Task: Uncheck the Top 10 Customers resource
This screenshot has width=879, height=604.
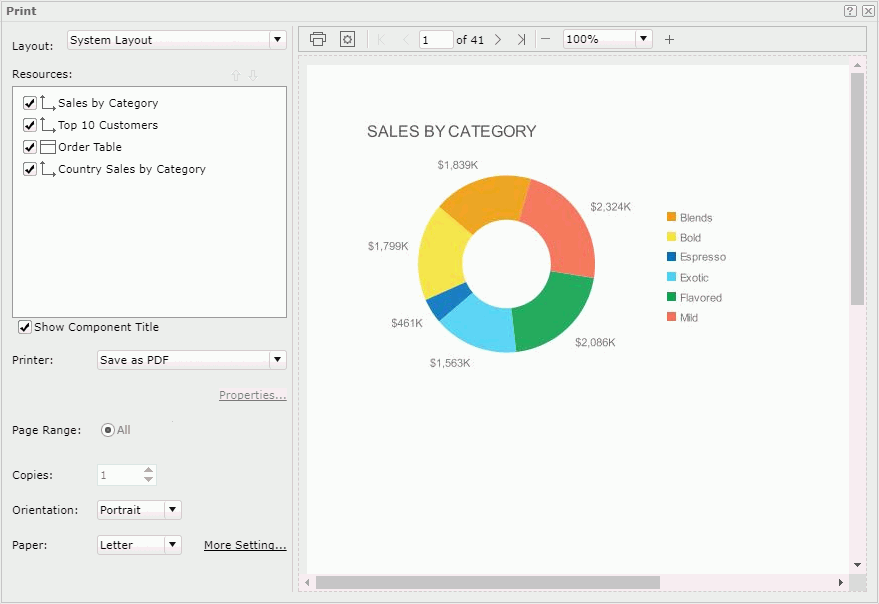Action: tap(29, 124)
